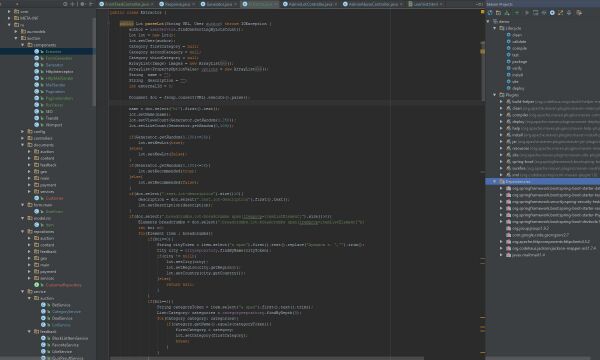Collapse components folder in Project tree

coord(23,45)
